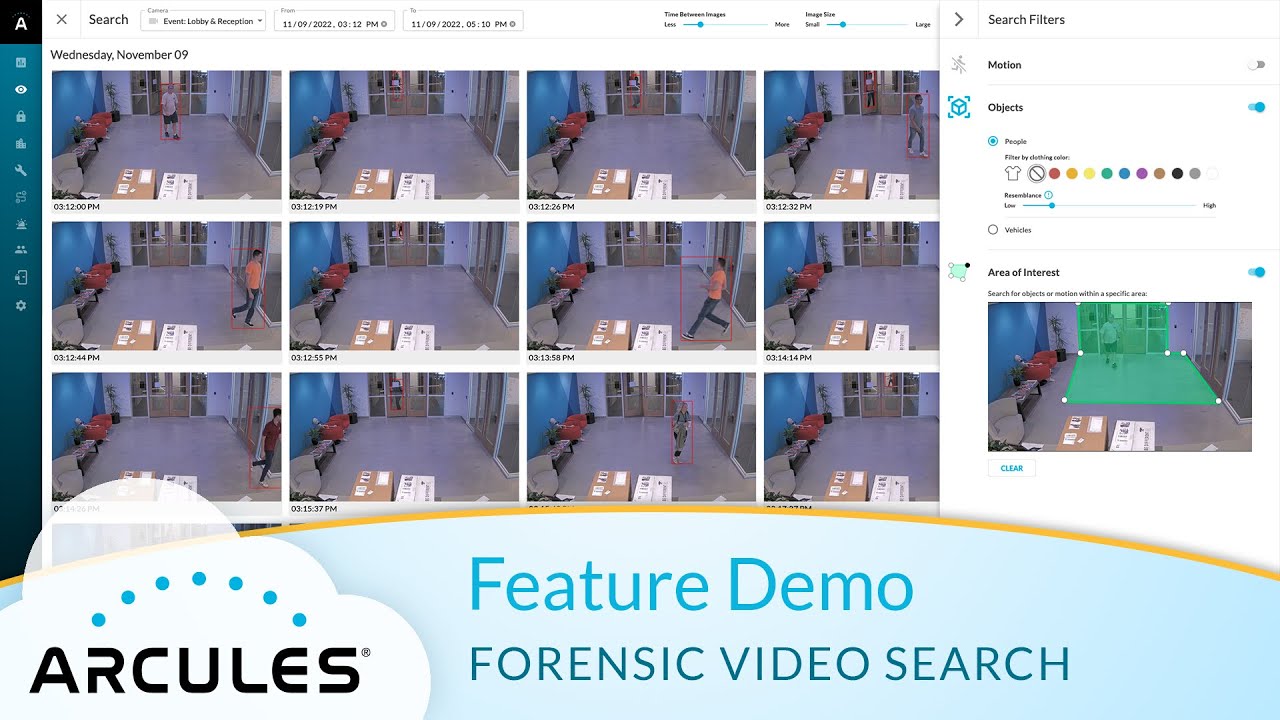Select the no-color filter circle icon
This screenshot has width=1280, height=720.
1037,173
